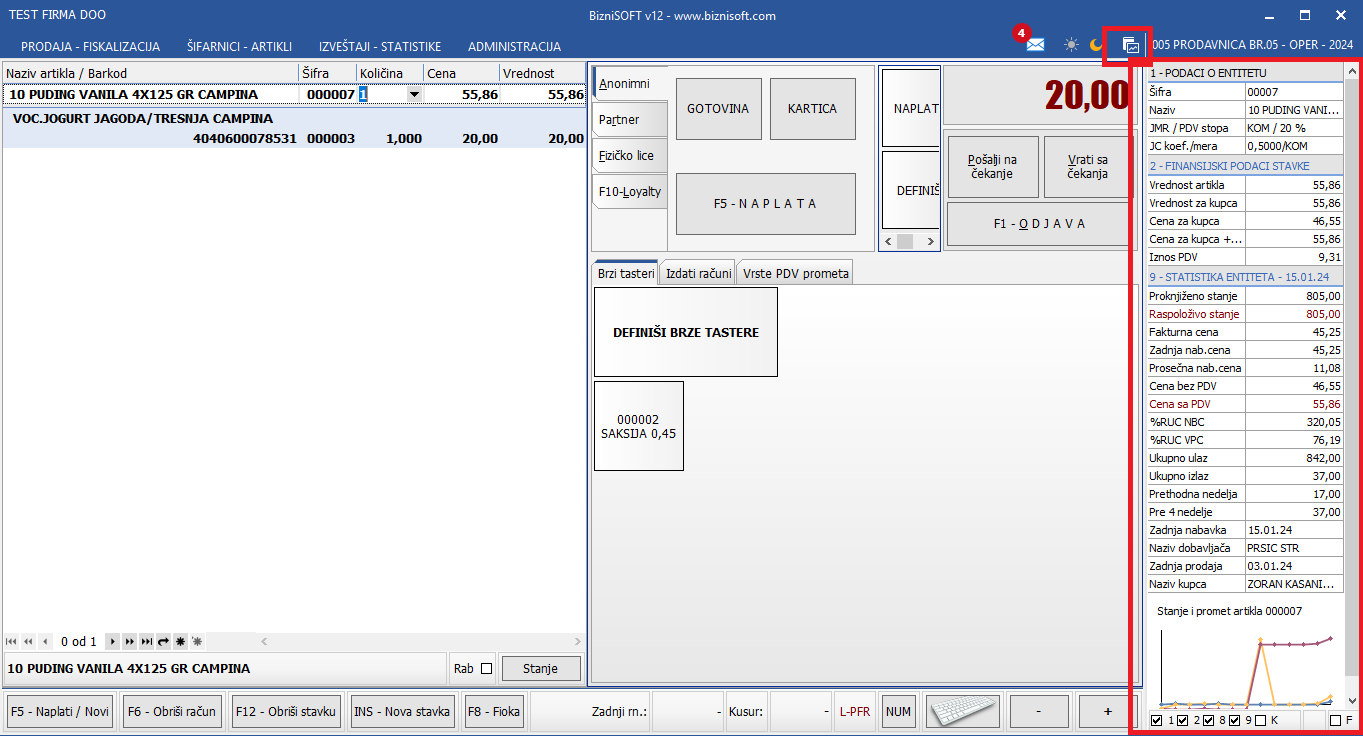
Task: Click the 000002 SAKSIJA quick key
Action: tap(639, 426)
